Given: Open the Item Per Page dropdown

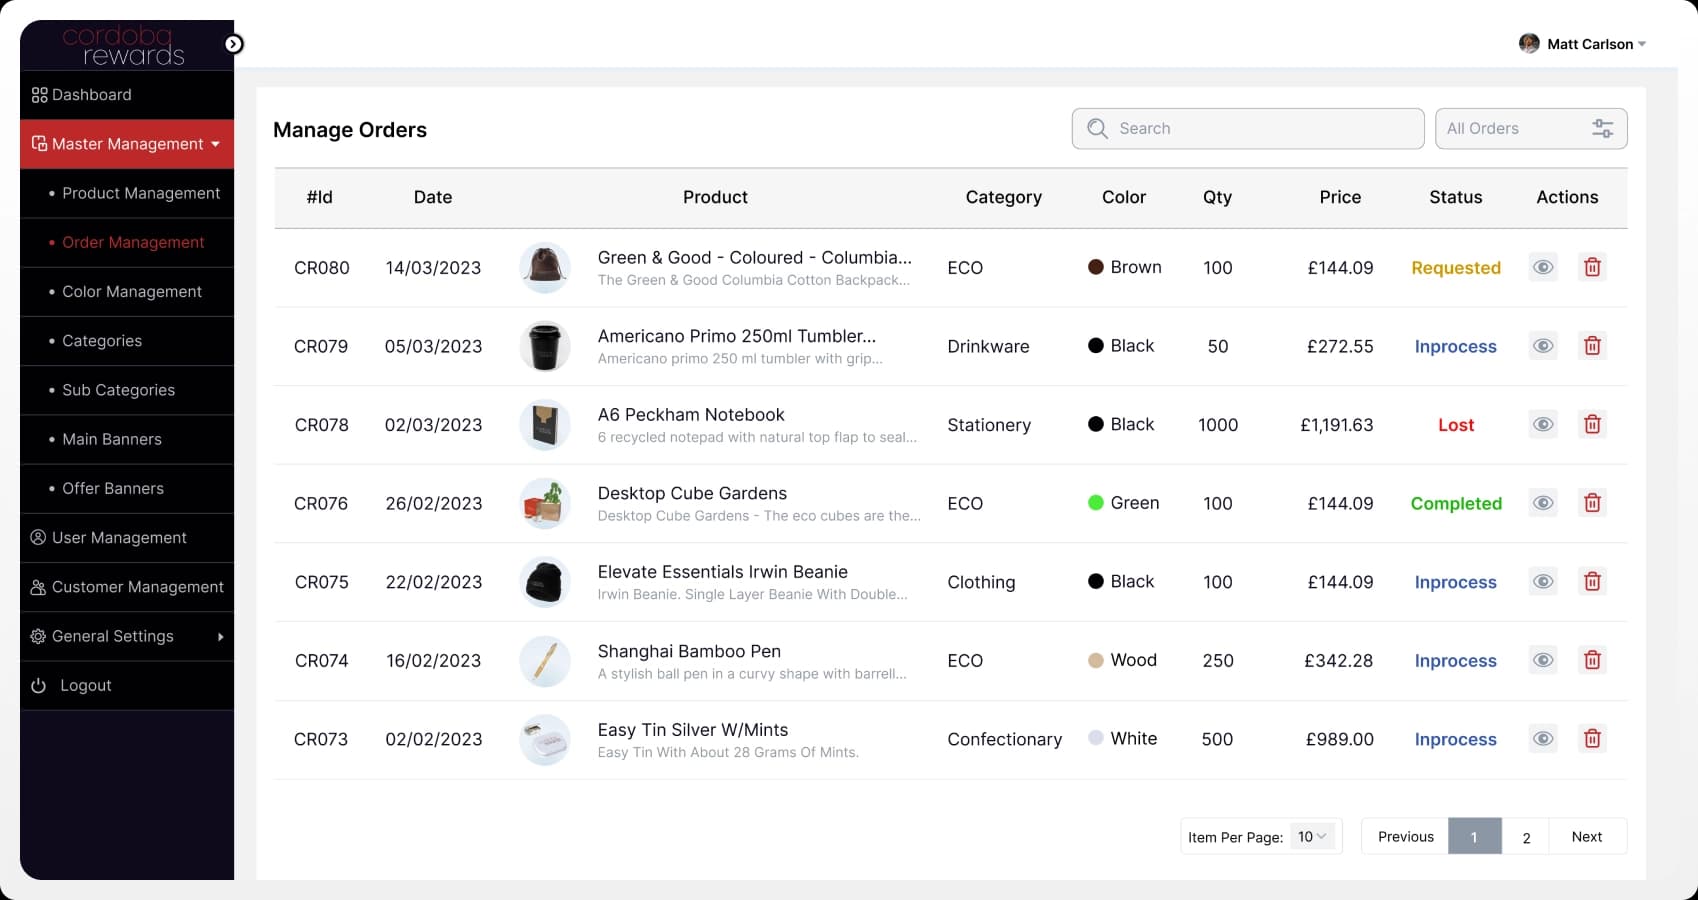Looking at the screenshot, I should point(1312,836).
